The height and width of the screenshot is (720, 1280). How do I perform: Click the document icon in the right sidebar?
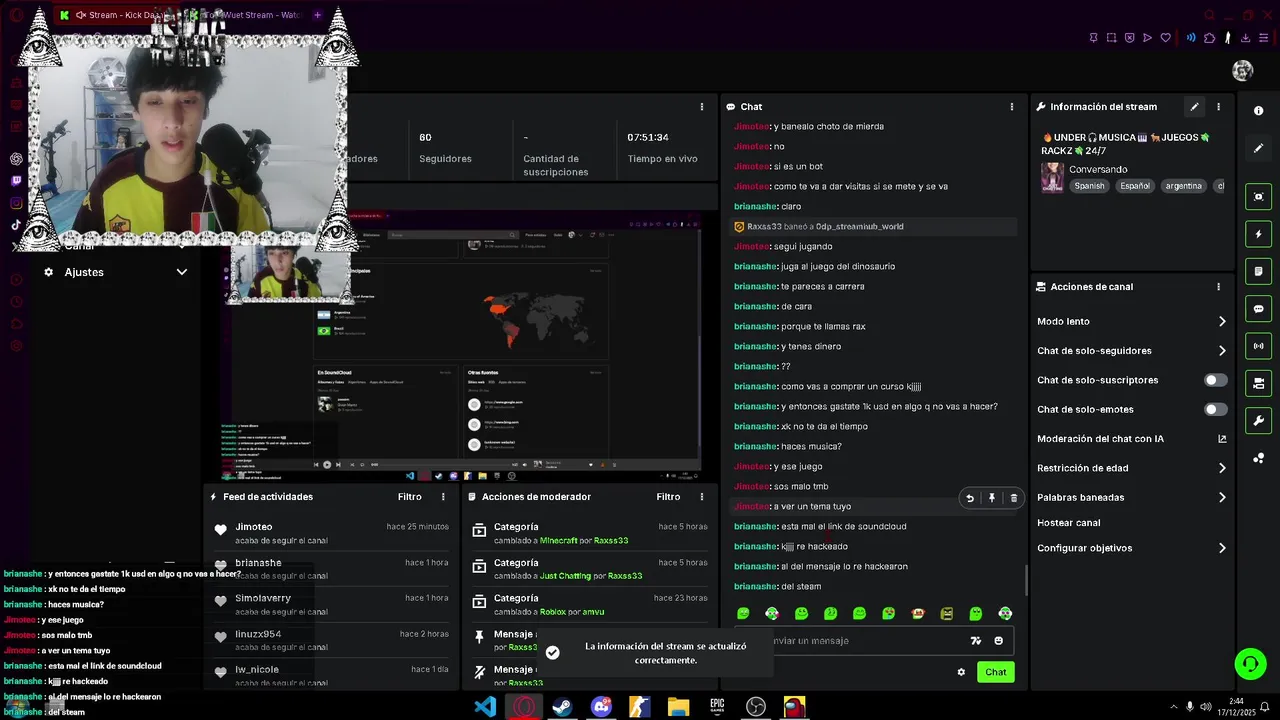[1258, 271]
